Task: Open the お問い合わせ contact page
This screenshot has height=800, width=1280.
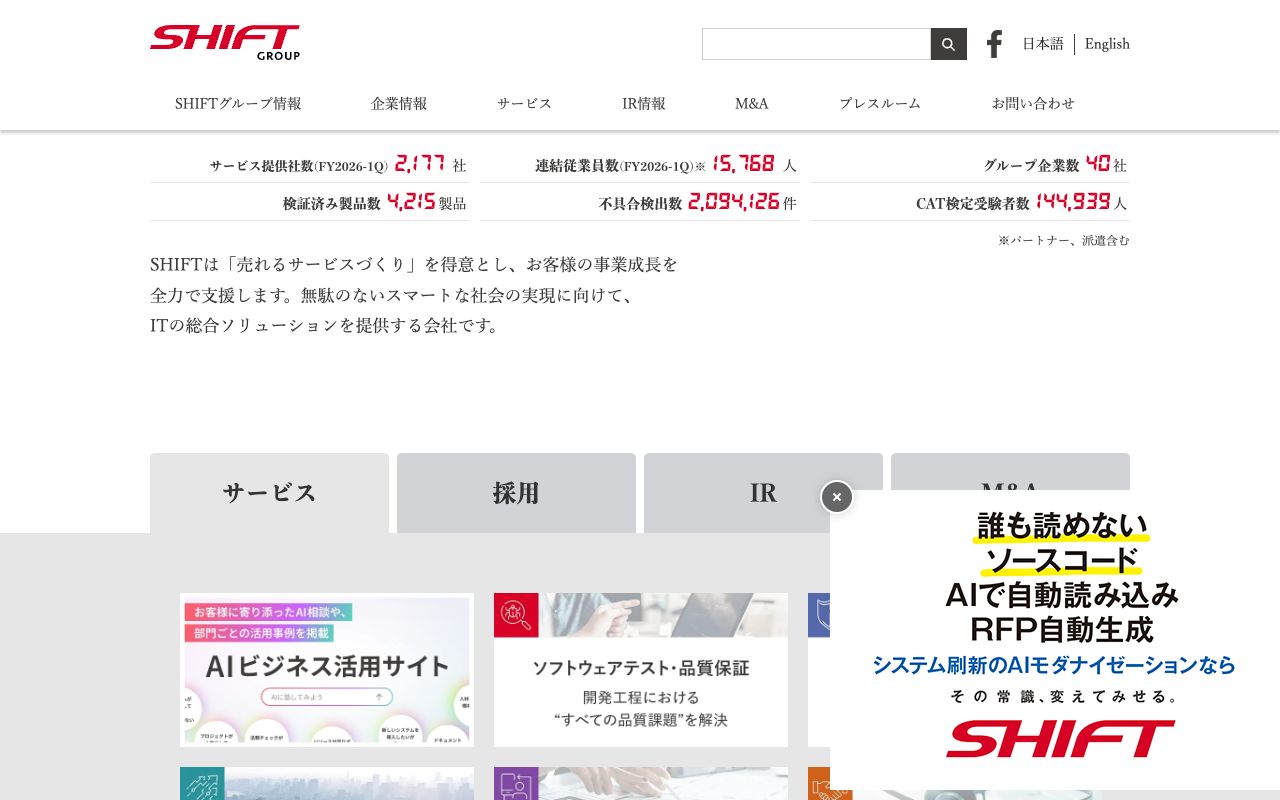Action: tap(1033, 103)
